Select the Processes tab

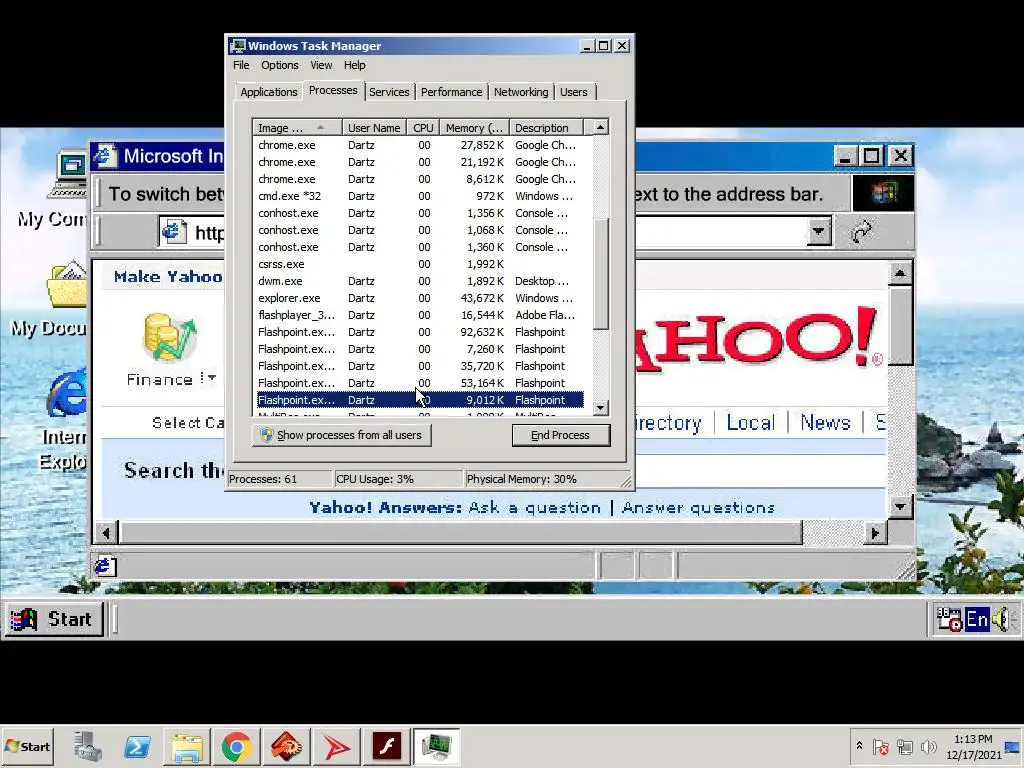point(333,91)
